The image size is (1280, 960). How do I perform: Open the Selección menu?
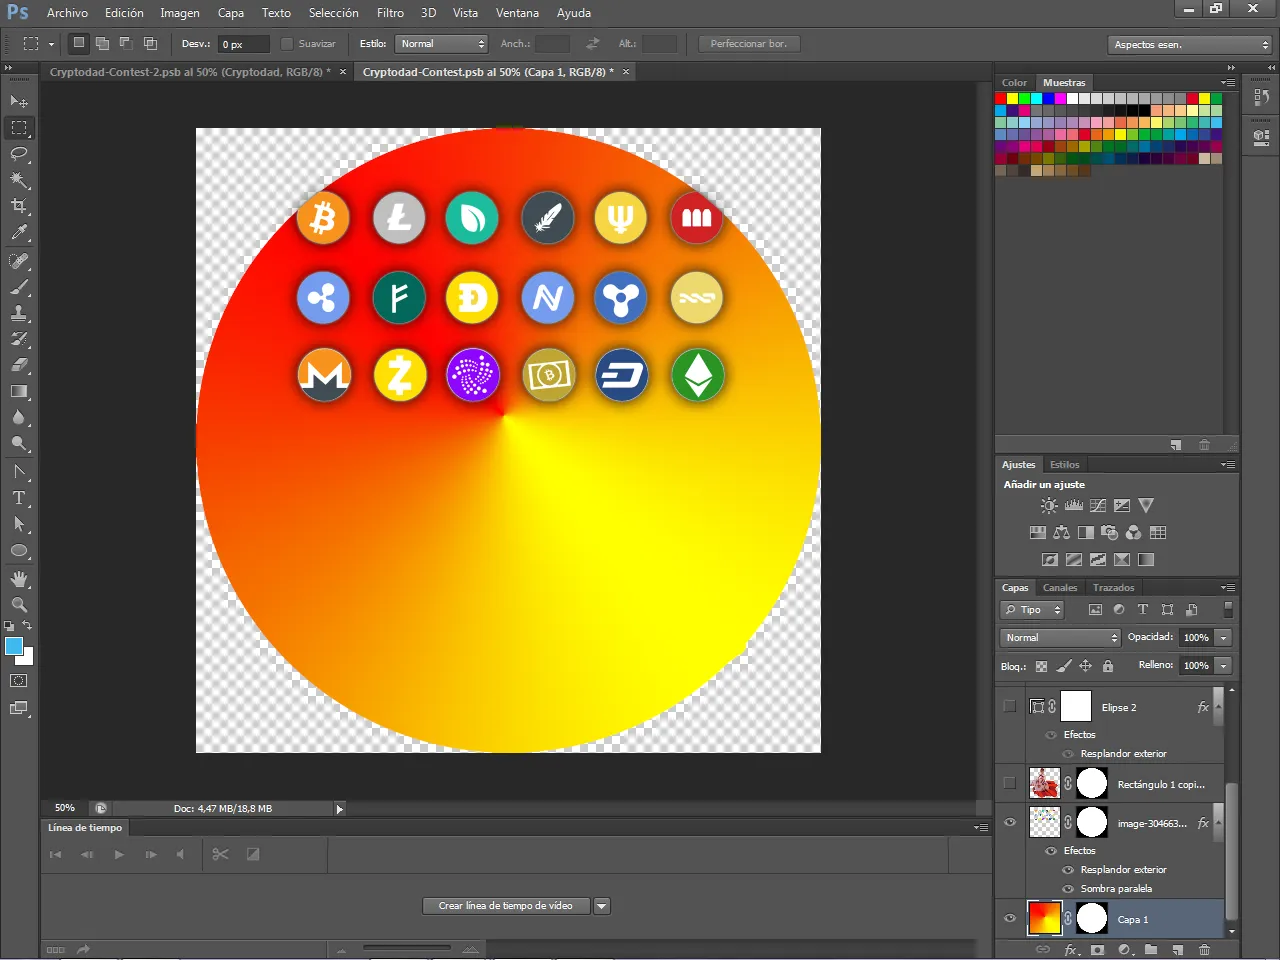click(333, 13)
